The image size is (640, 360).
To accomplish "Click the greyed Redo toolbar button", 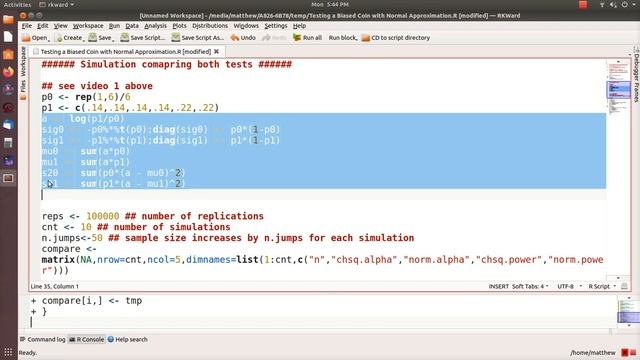I will (x=274, y=38).
